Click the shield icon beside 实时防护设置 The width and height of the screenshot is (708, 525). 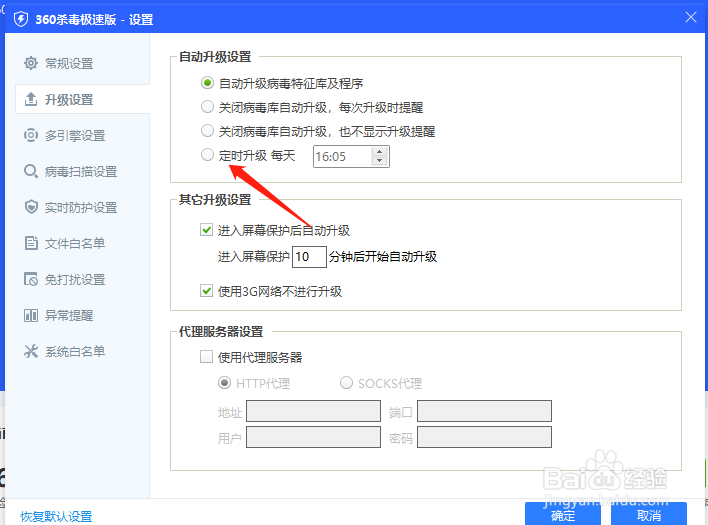[31, 207]
